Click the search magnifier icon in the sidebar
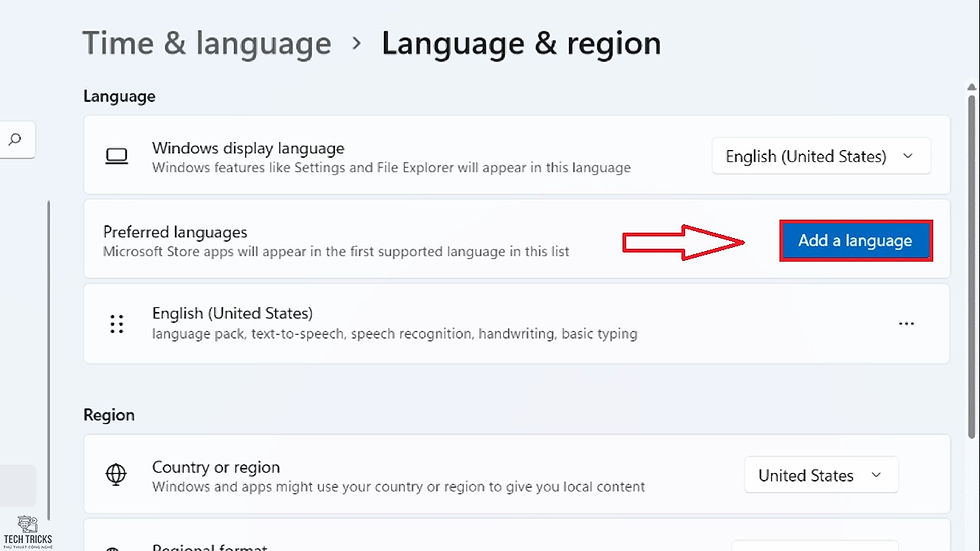This screenshot has height=551, width=980. click(x=15, y=139)
